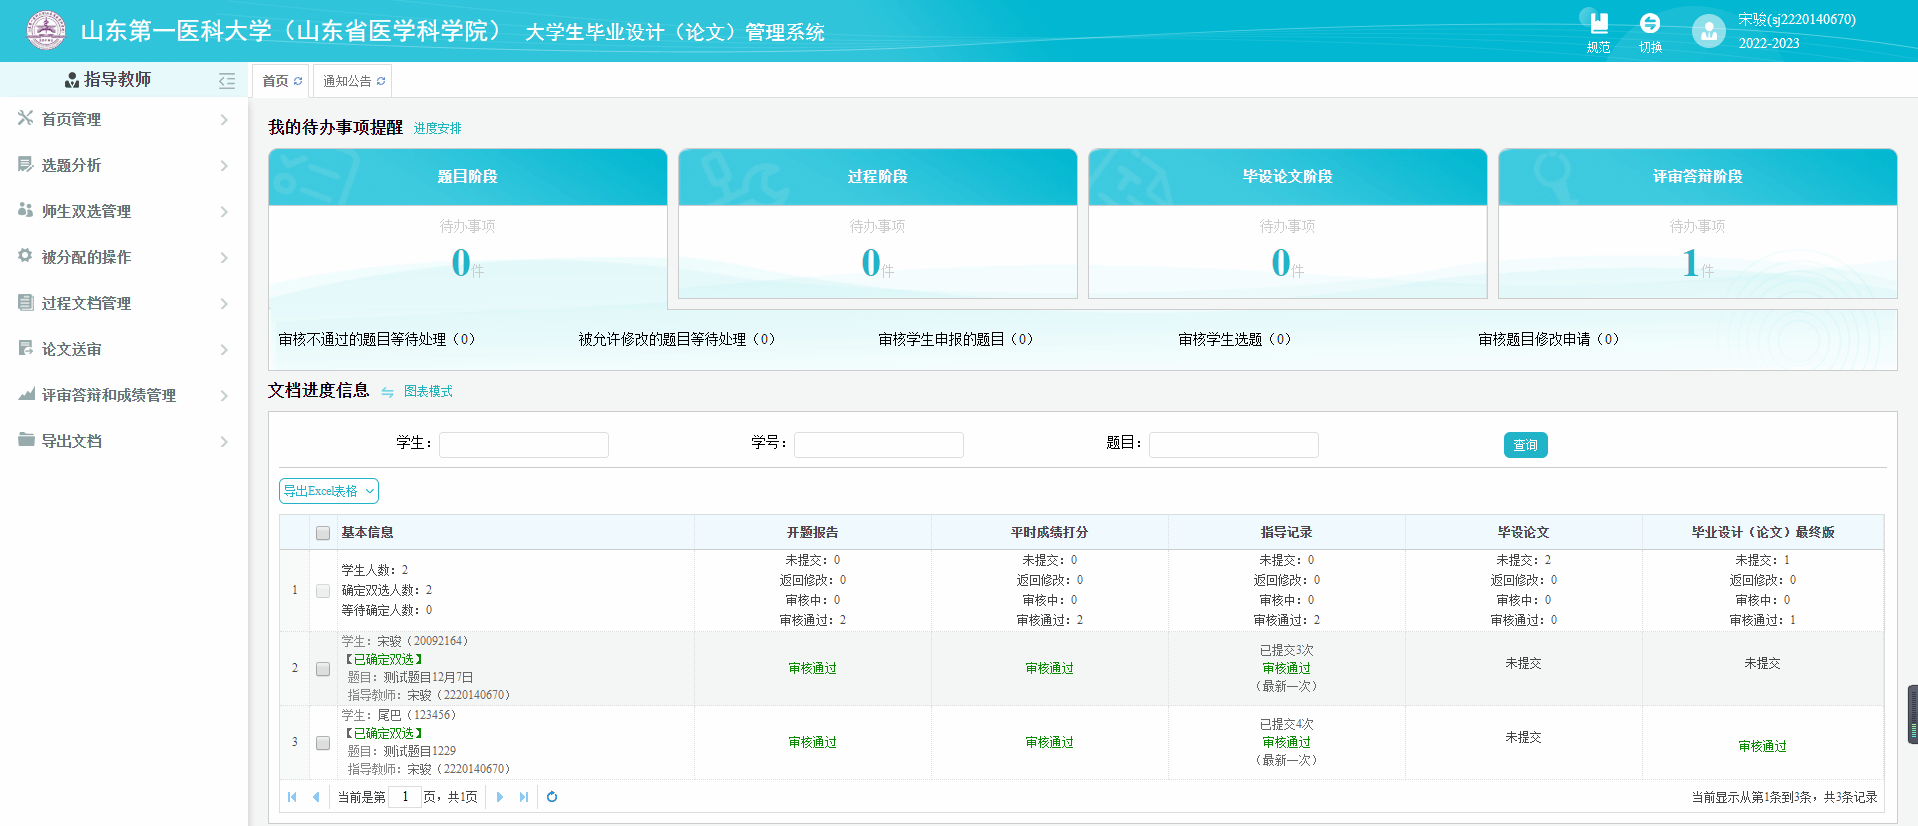Viewport: 1918px width, 826px height.
Task: Open the 规范 guidelines icon
Action: click(x=1599, y=23)
